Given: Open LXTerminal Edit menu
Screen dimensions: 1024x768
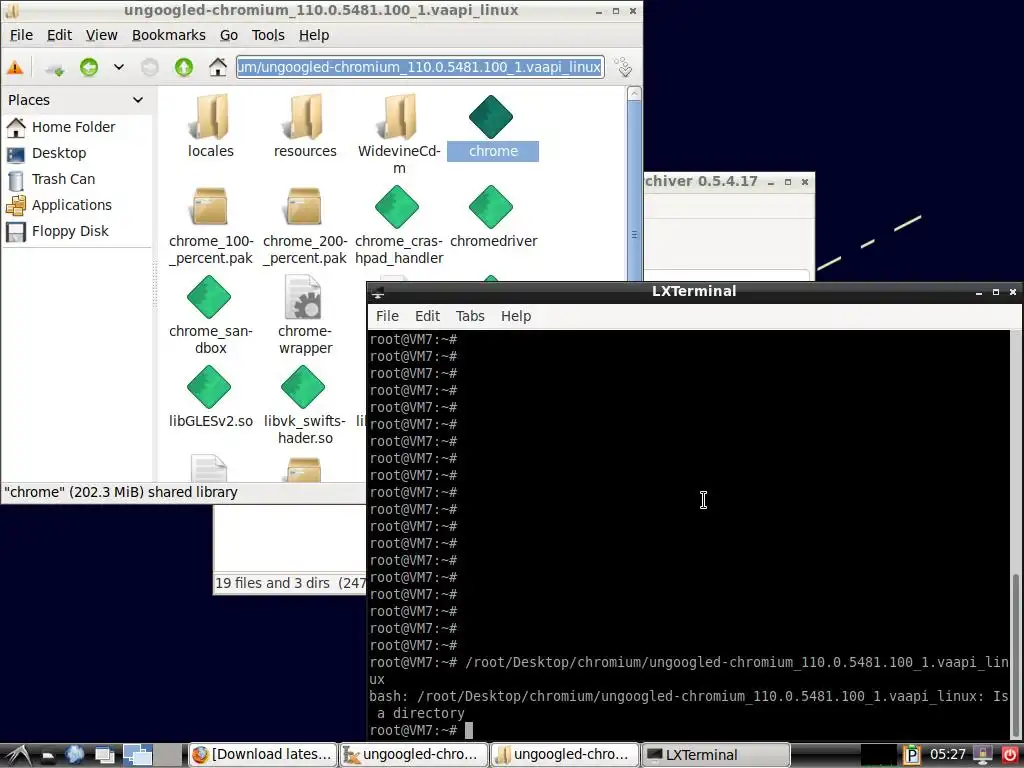Looking at the screenshot, I should click(x=427, y=316).
